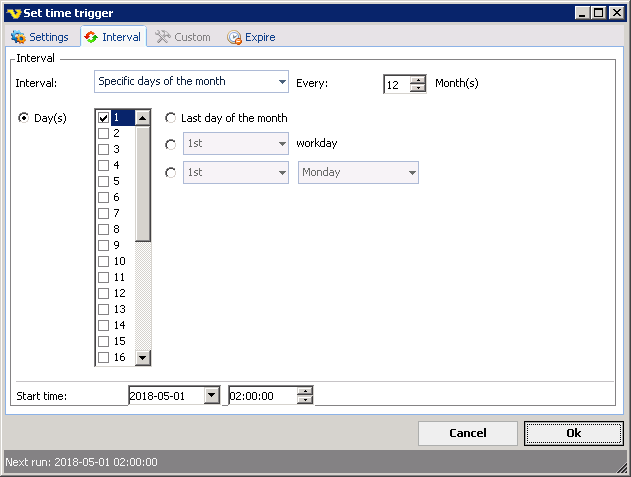
Task: Increase the Every months spinner value
Action: click(x=418, y=80)
